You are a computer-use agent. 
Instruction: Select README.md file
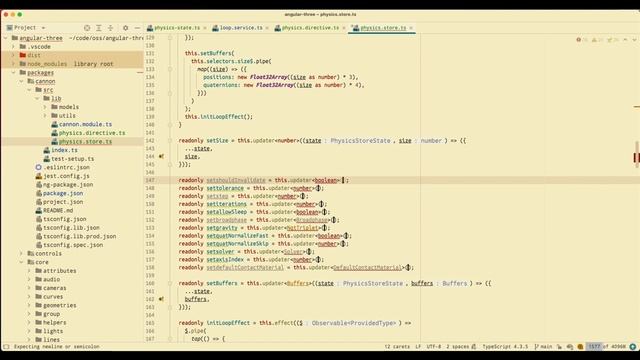pyautogui.click(x=58, y=210)
